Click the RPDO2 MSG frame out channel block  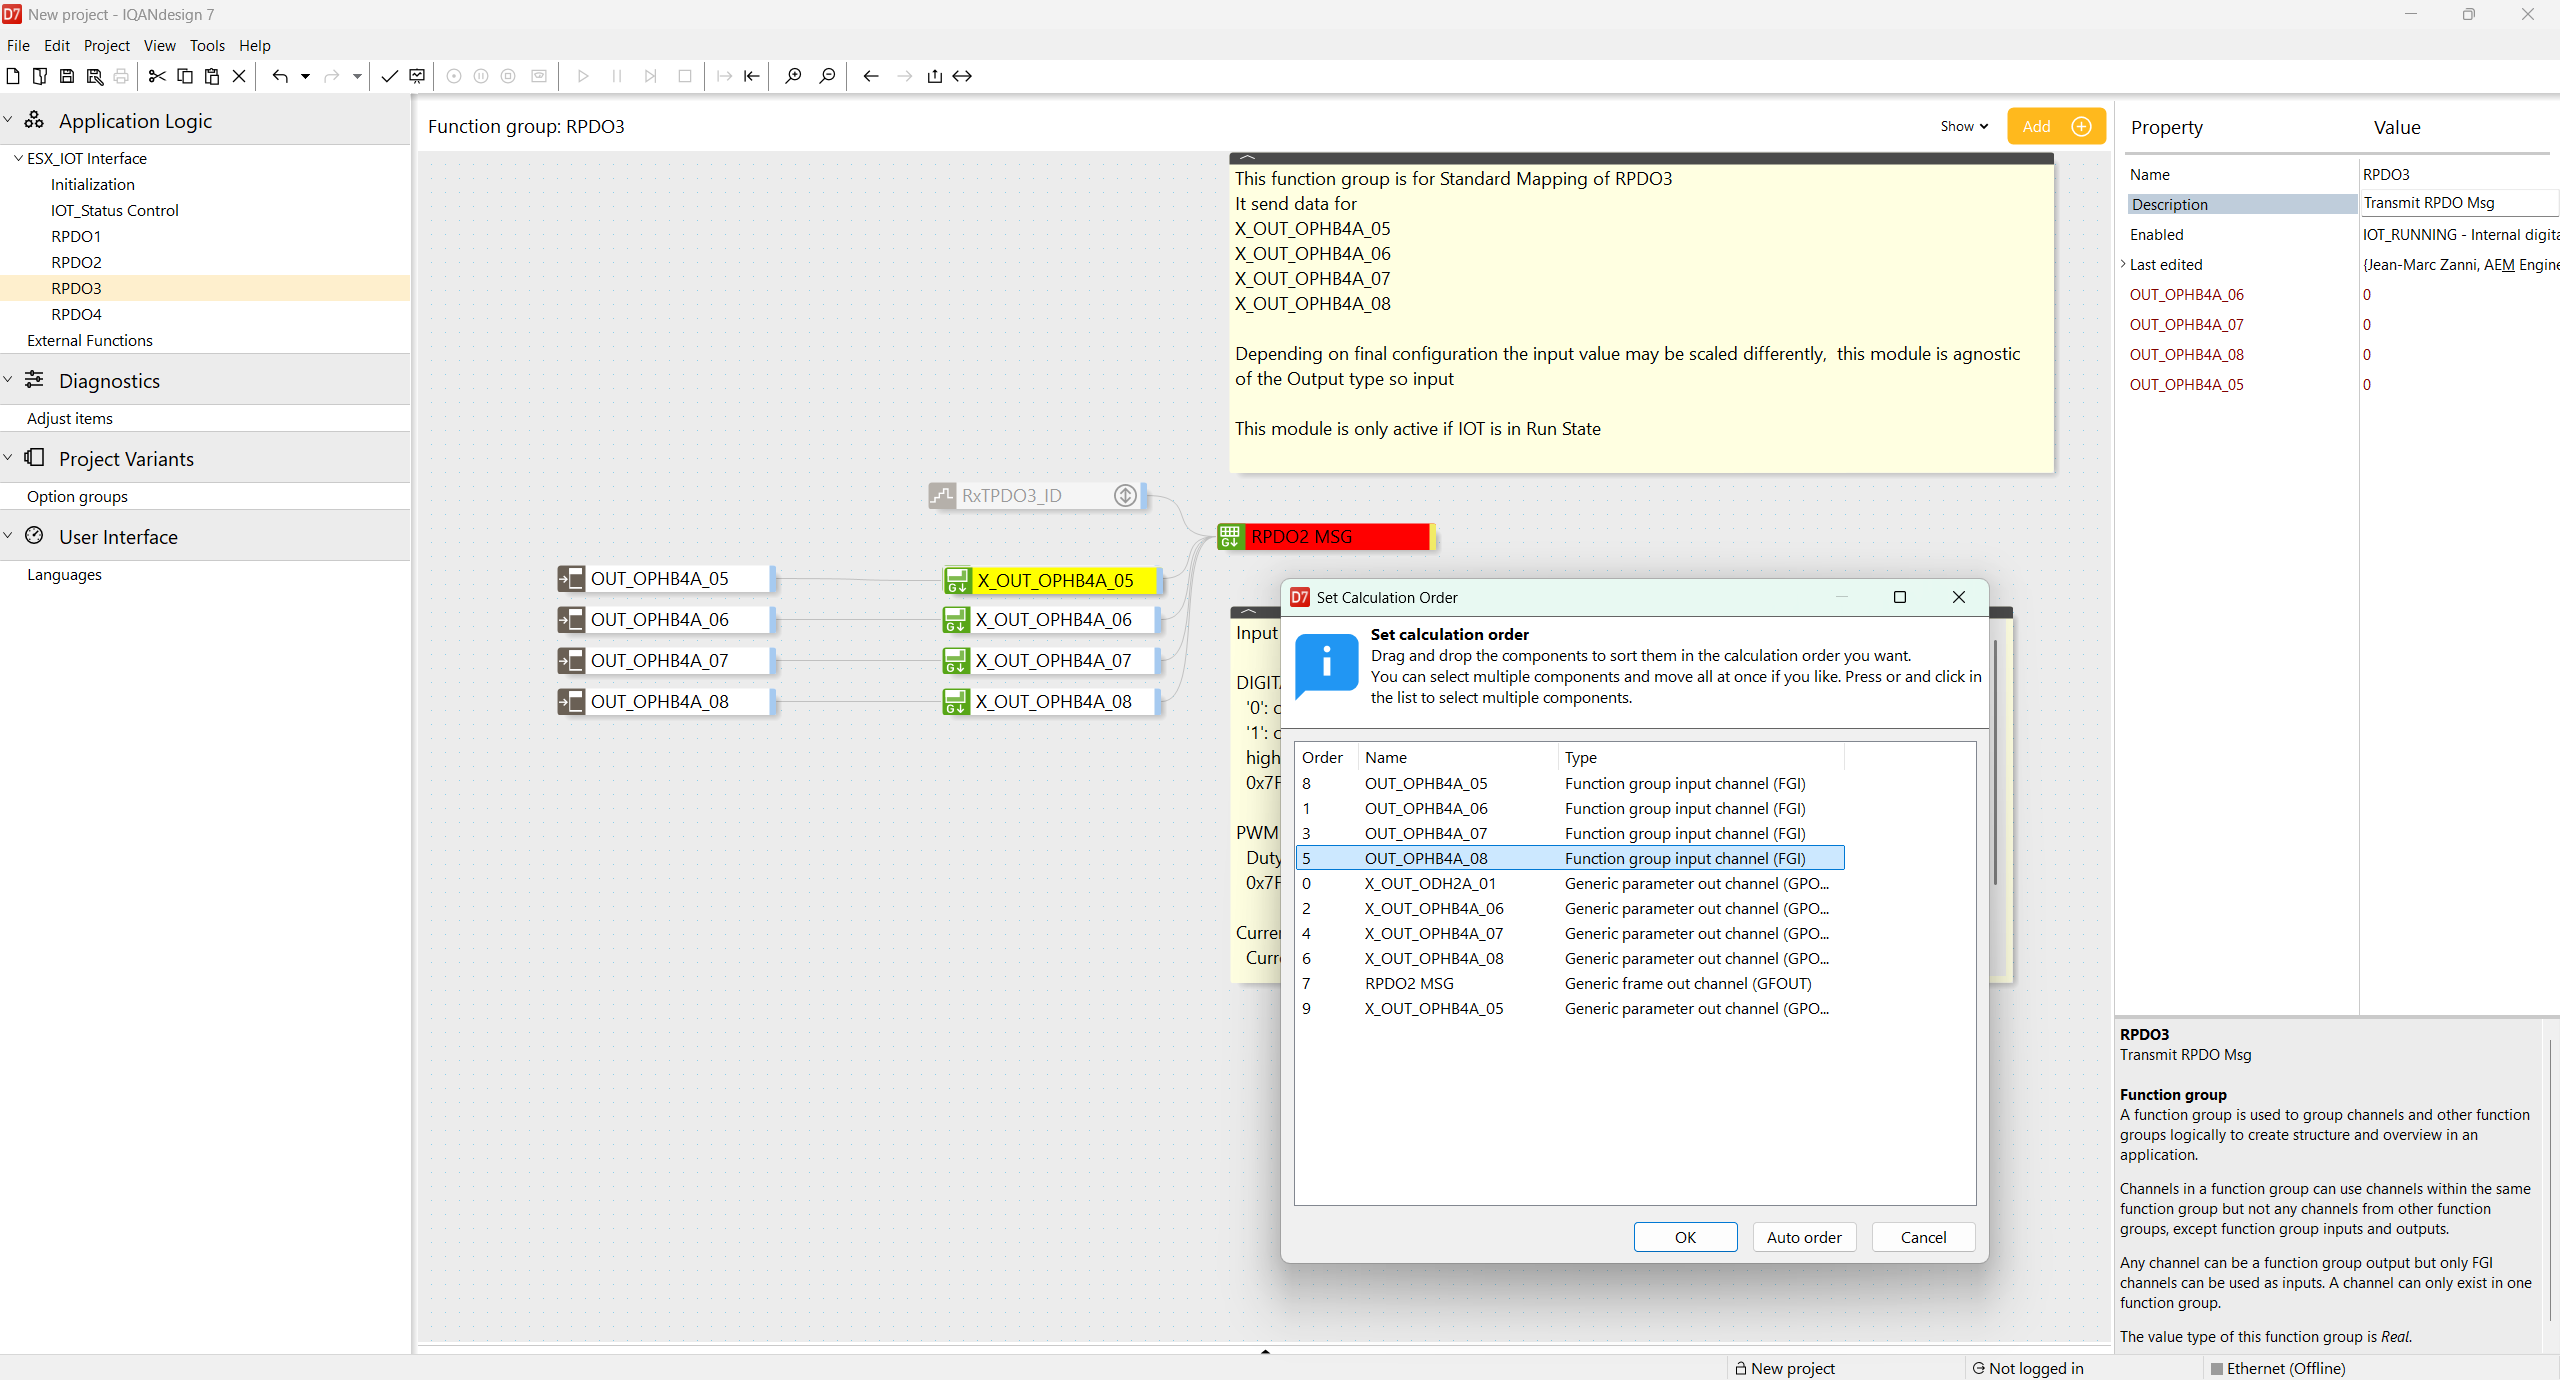1326,537
